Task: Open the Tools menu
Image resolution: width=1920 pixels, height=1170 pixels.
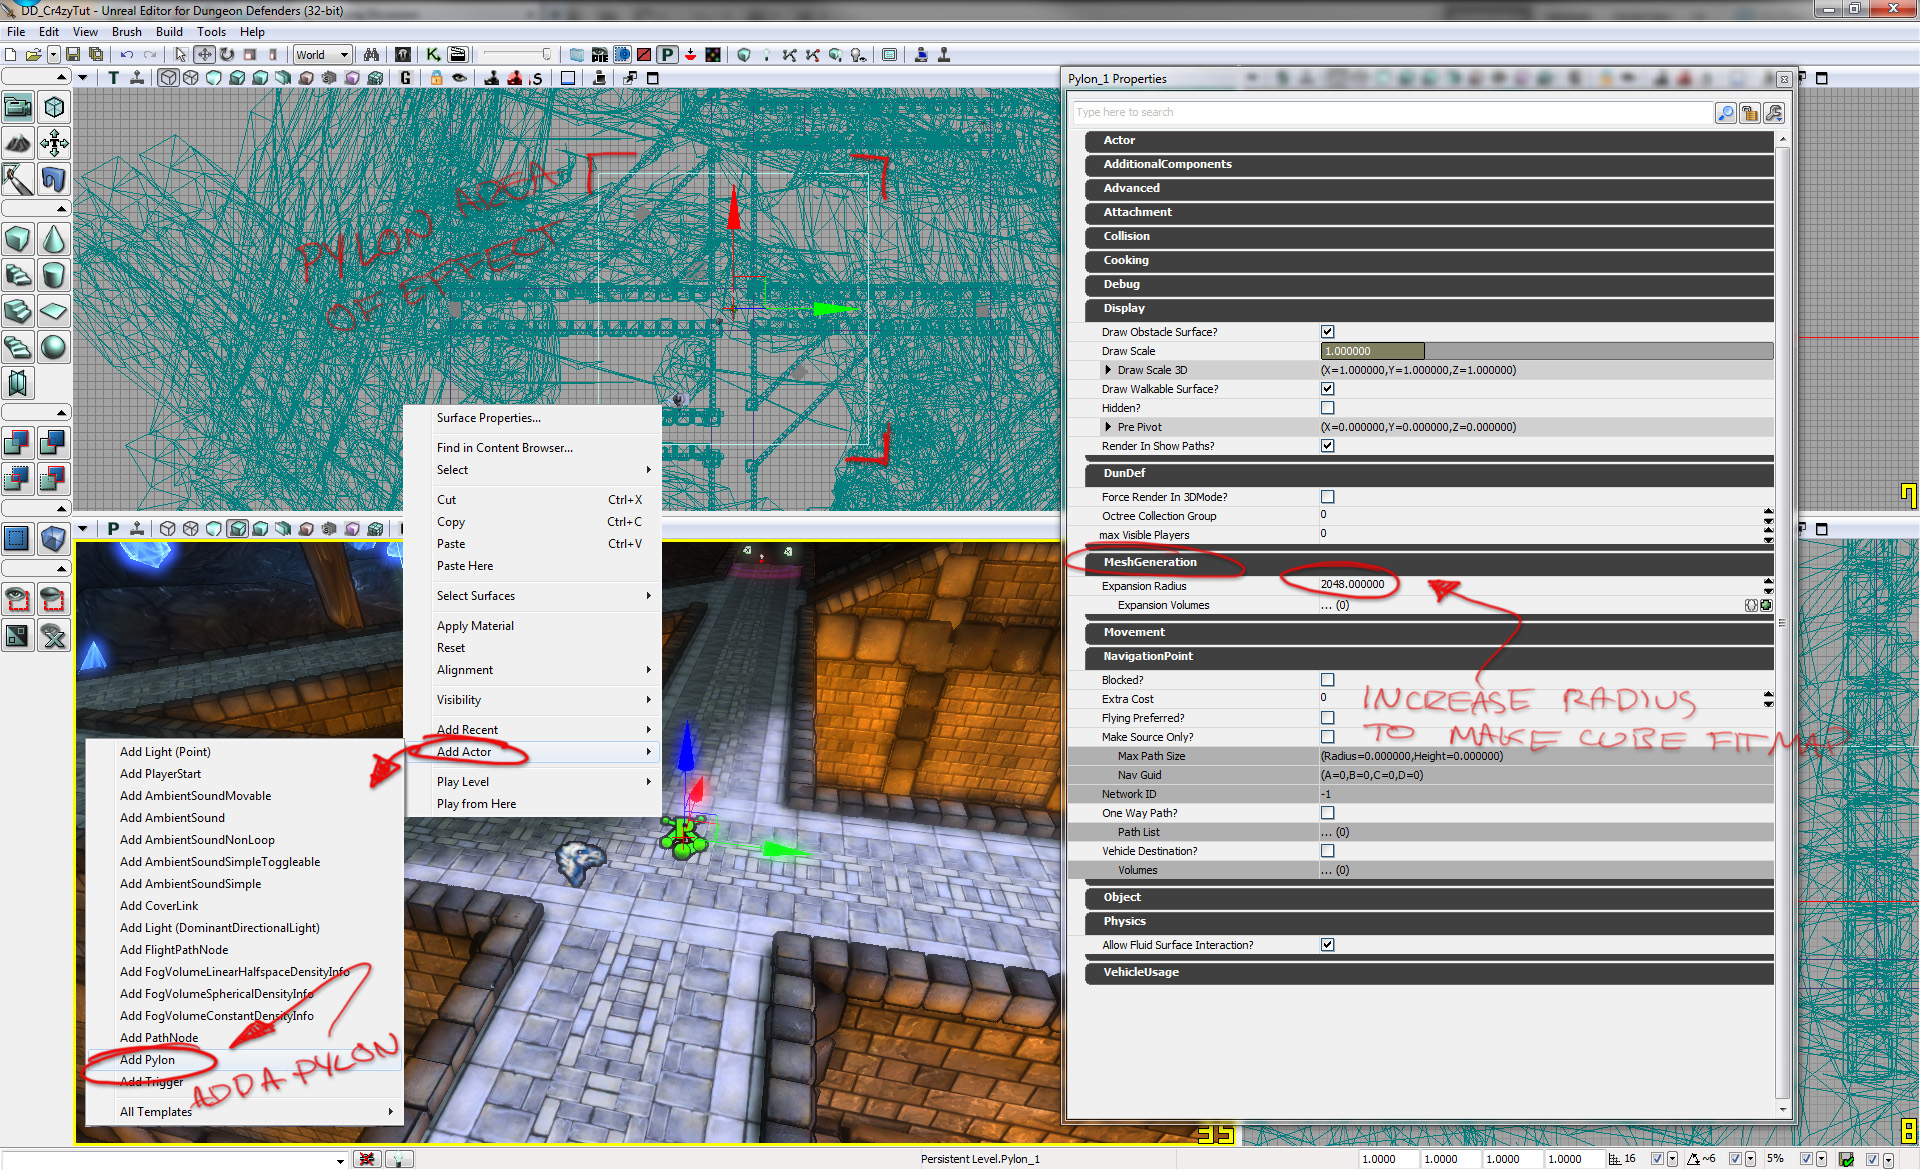Action: tap(211, 32)
